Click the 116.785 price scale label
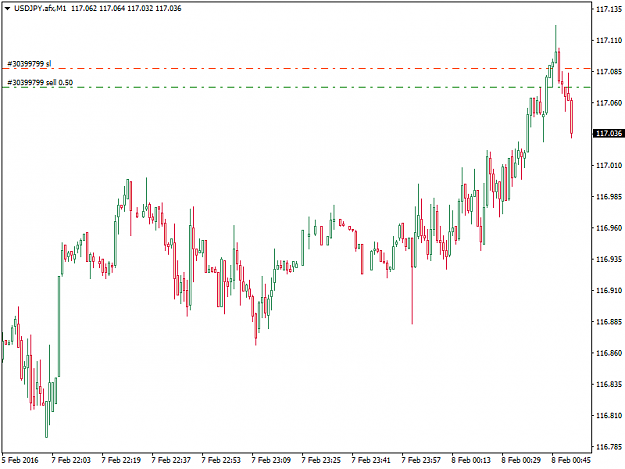The width and height of the screenshot is (625, 469). pyautogui.click(x=609, y=447)
